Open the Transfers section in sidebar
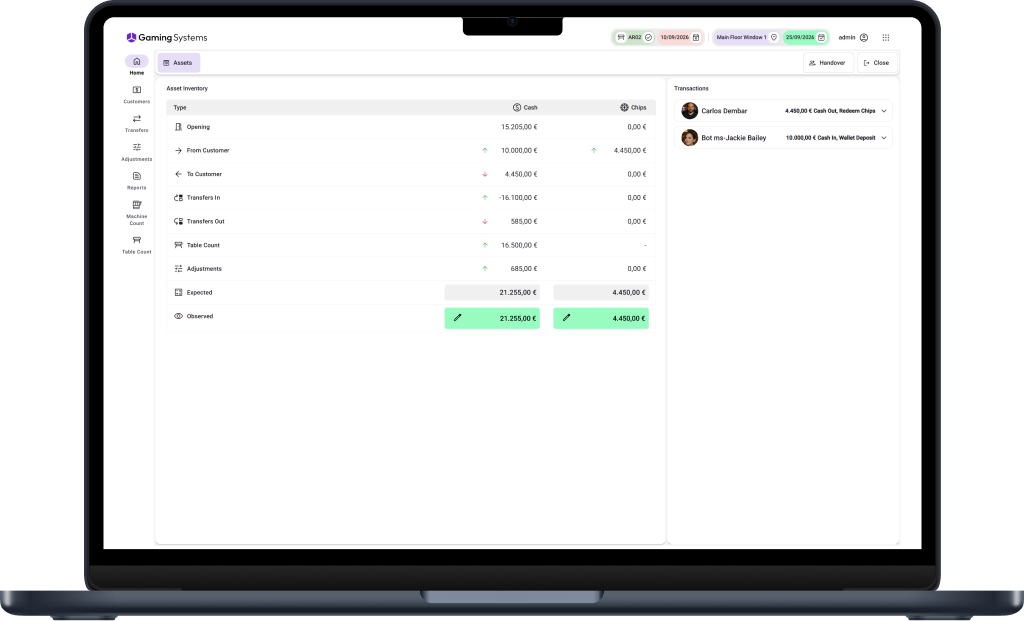1024x621 pixels. pos(136,123)
